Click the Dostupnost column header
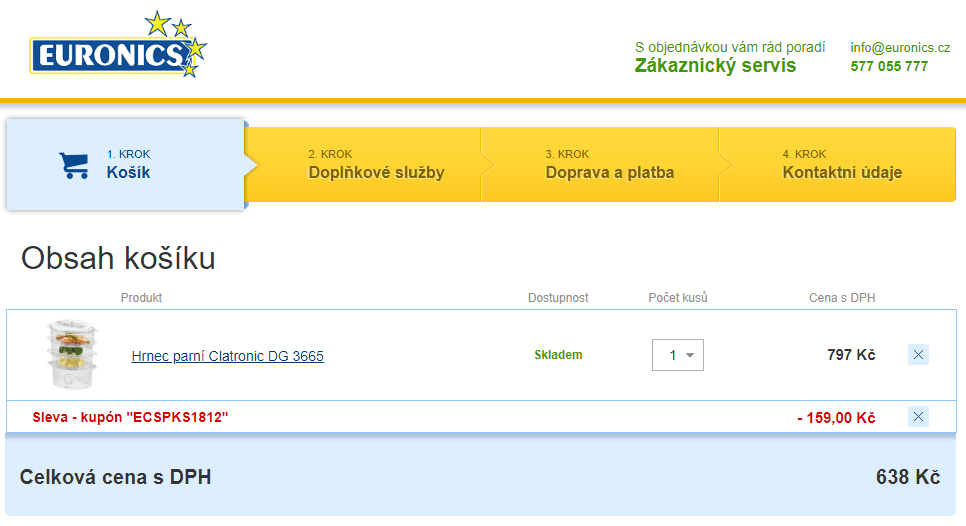 558,297
